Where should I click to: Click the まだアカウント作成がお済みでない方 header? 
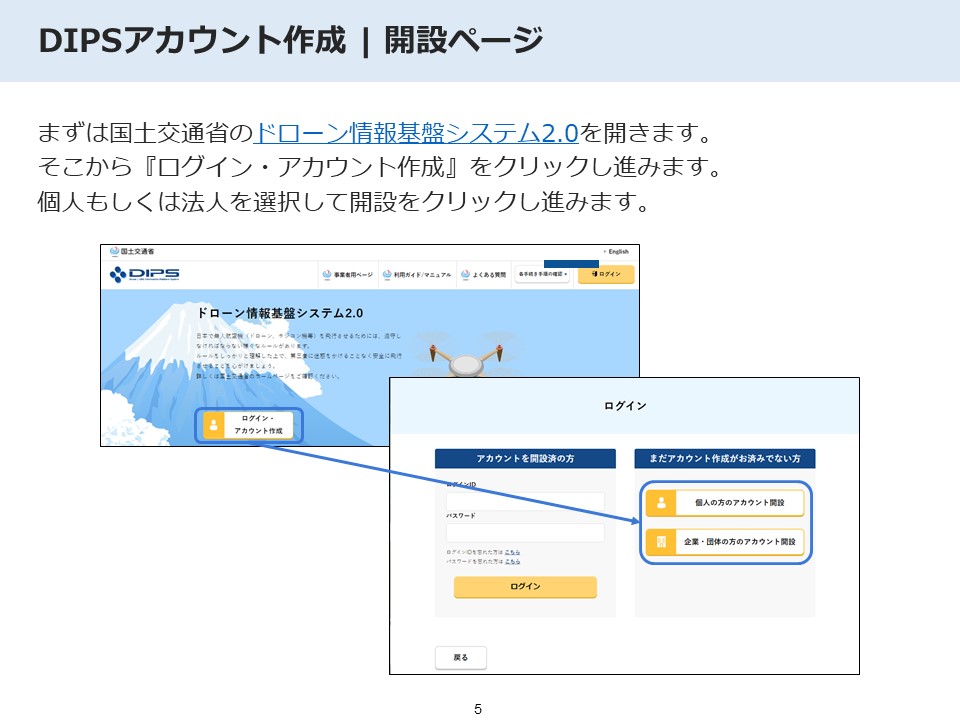(x=725, y=459)
